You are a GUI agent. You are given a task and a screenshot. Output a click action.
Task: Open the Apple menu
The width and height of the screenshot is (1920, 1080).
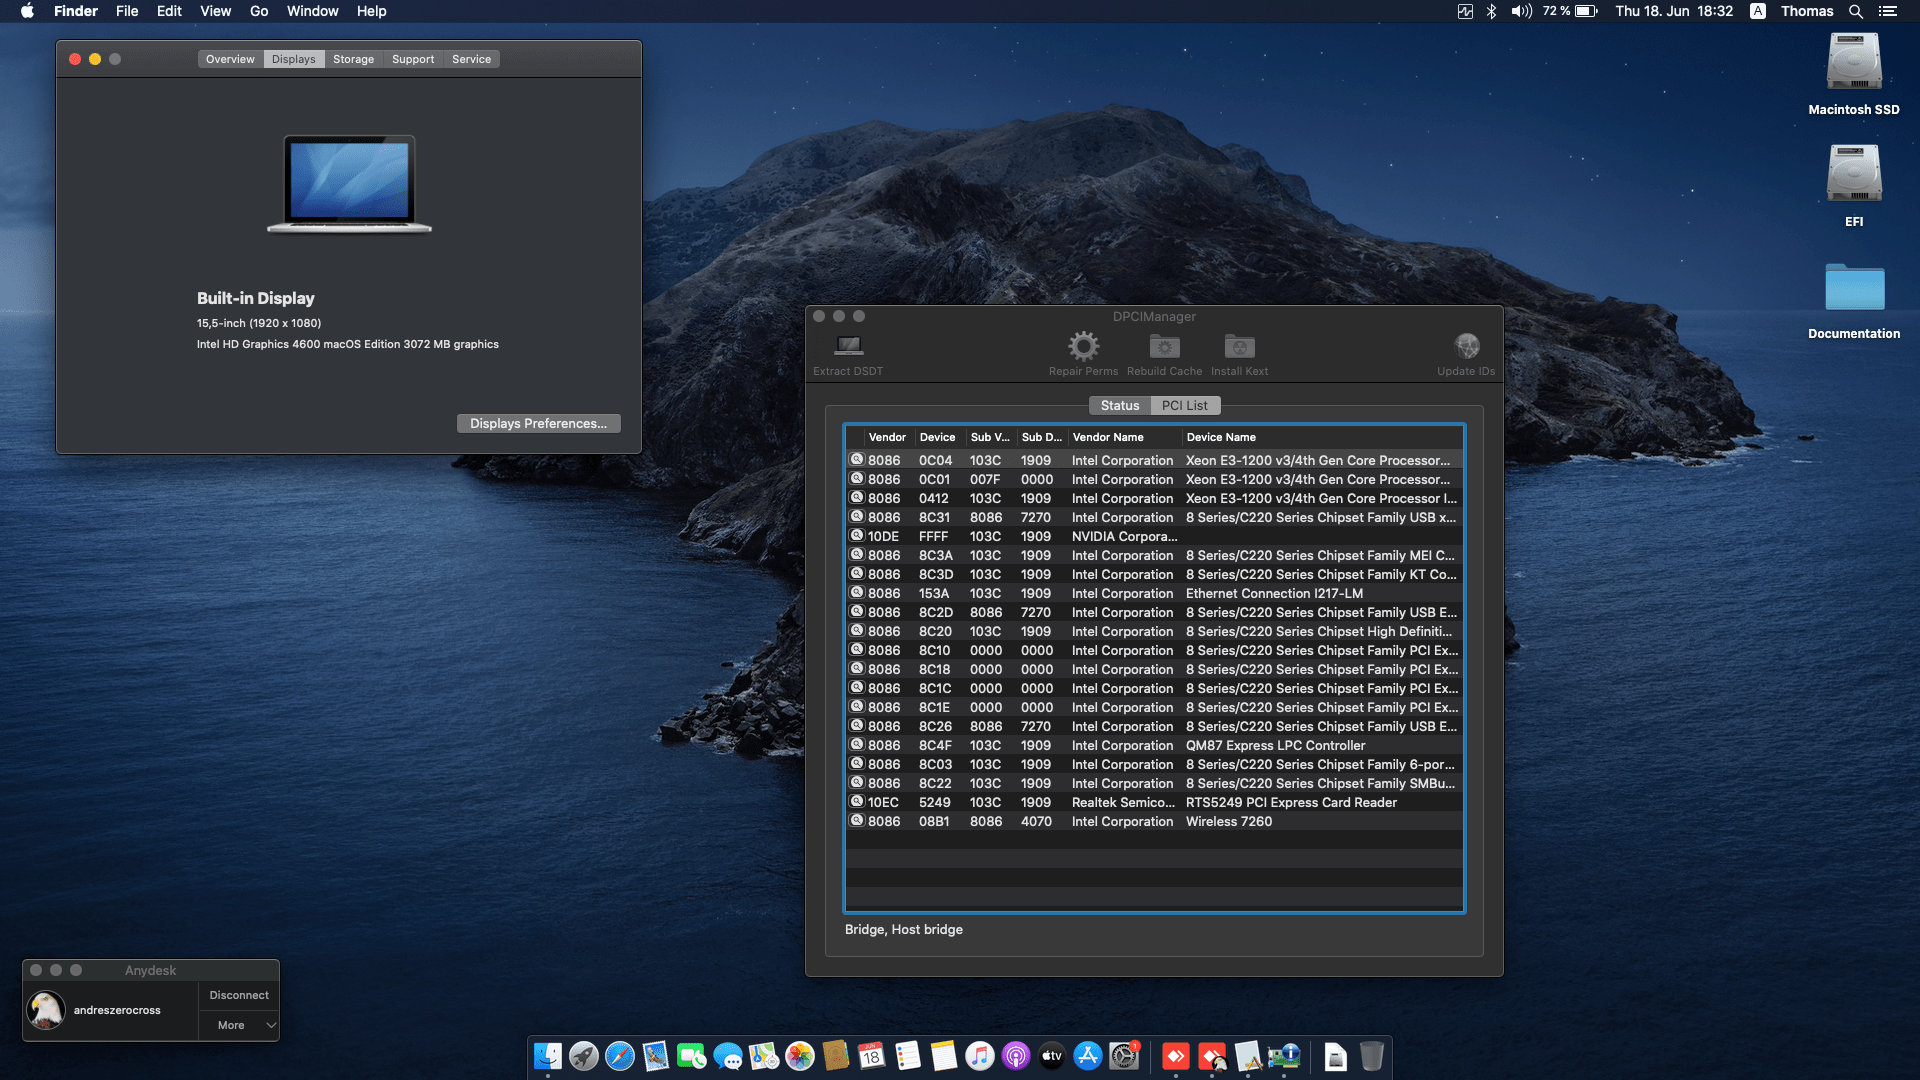27,11
